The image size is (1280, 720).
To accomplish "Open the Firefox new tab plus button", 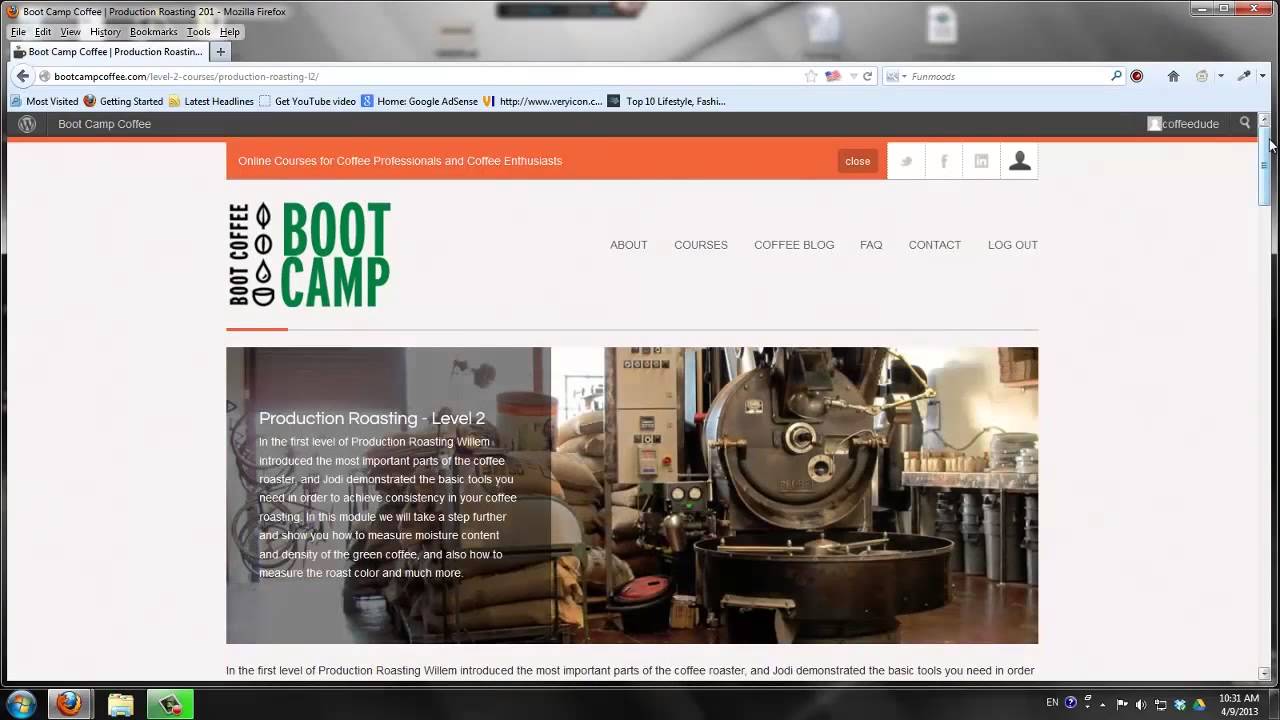I will point(221,52).
